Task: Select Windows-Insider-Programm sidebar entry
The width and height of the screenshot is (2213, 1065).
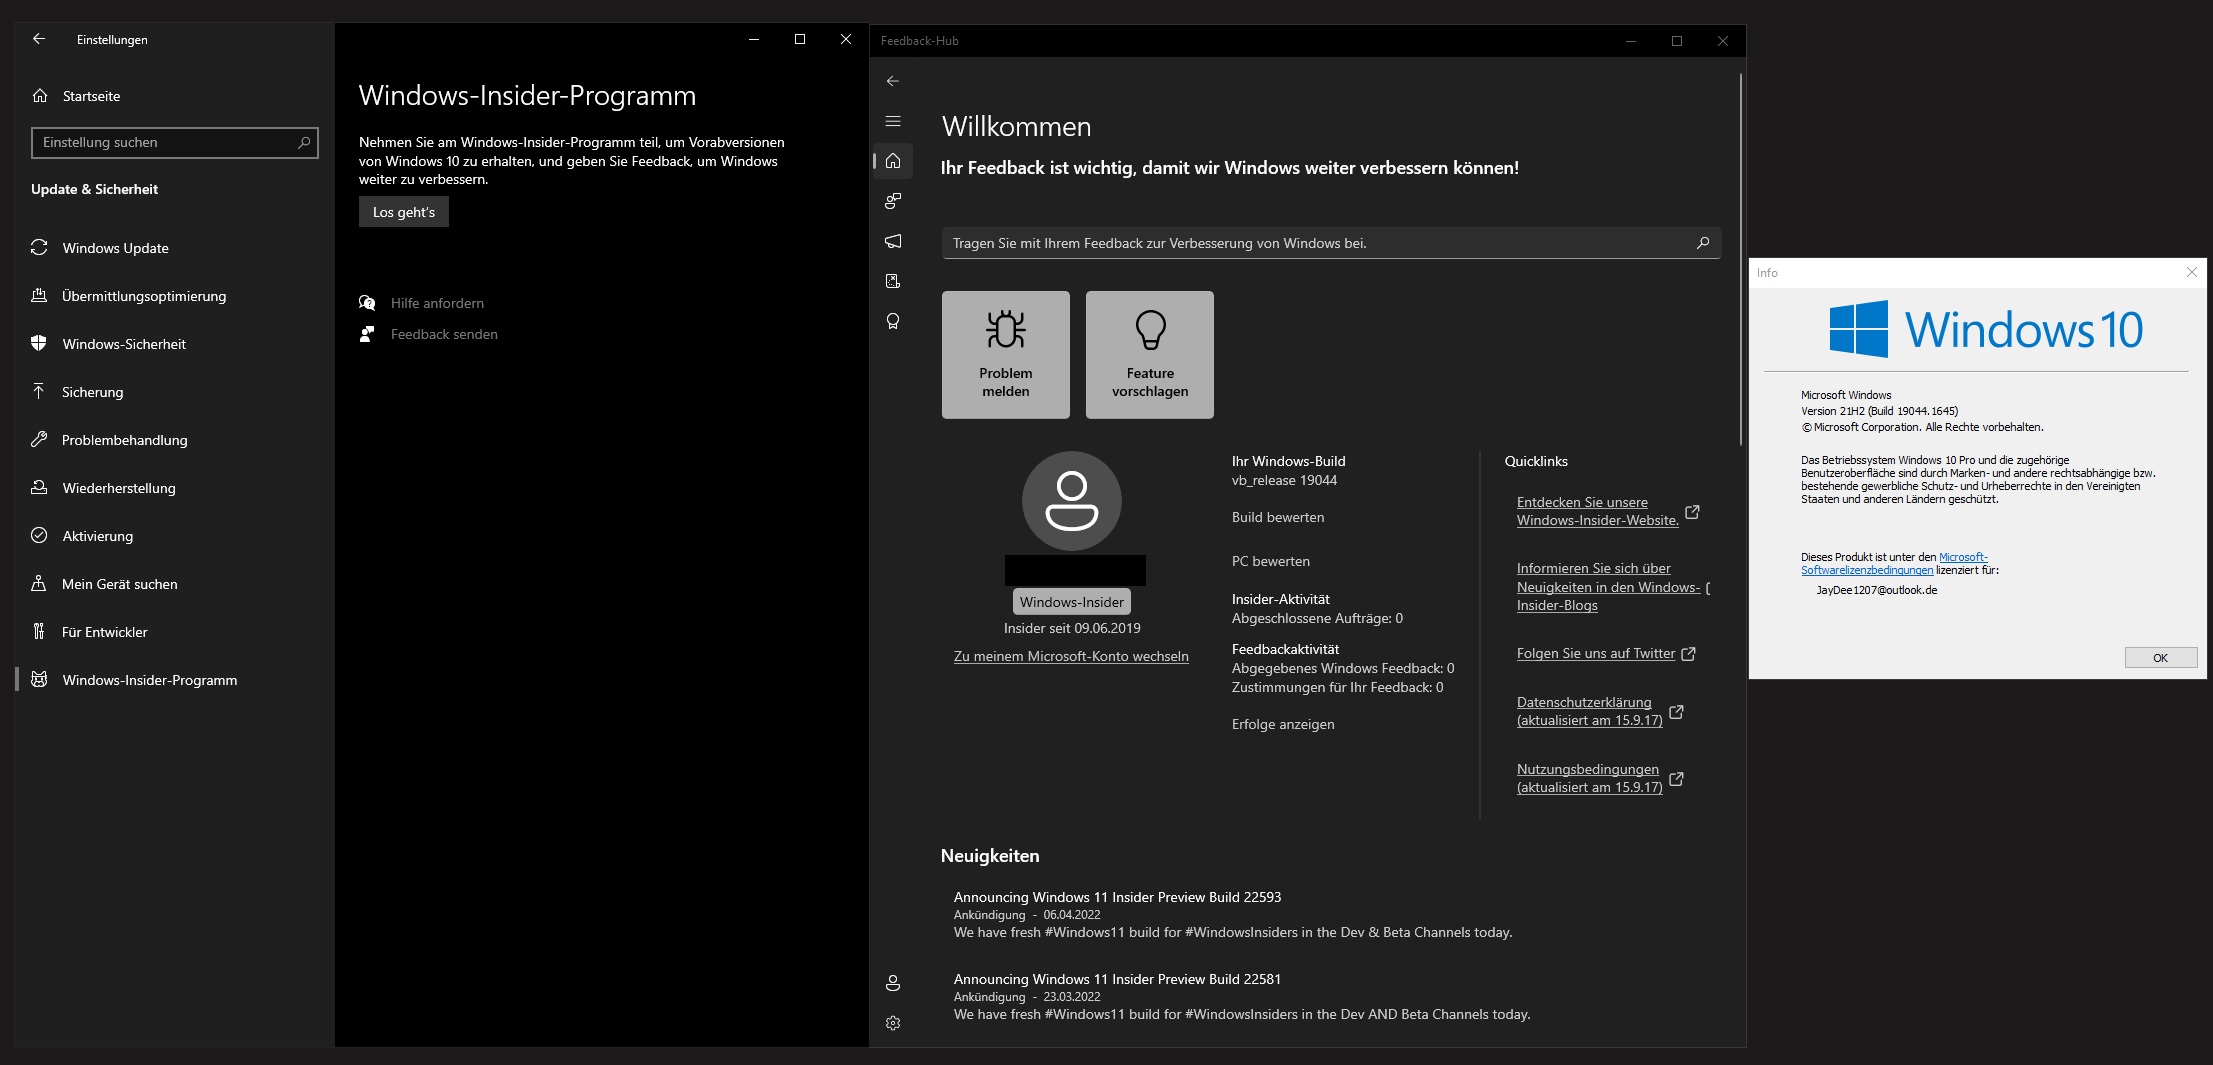Action: coord(149,680)
